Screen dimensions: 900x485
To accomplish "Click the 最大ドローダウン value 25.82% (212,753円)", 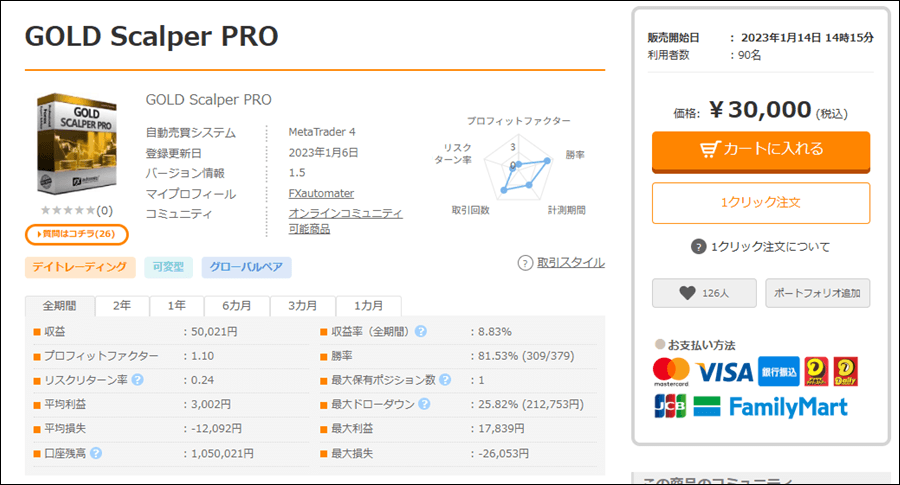I will 531,404.
